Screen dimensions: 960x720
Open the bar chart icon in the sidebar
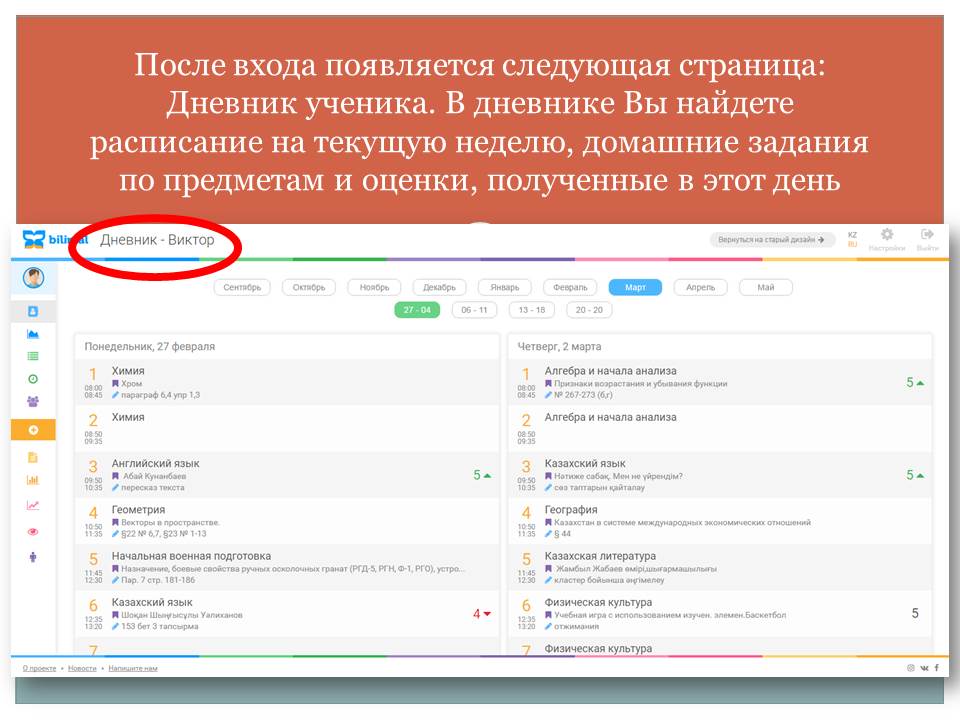[x=33, y=480]
